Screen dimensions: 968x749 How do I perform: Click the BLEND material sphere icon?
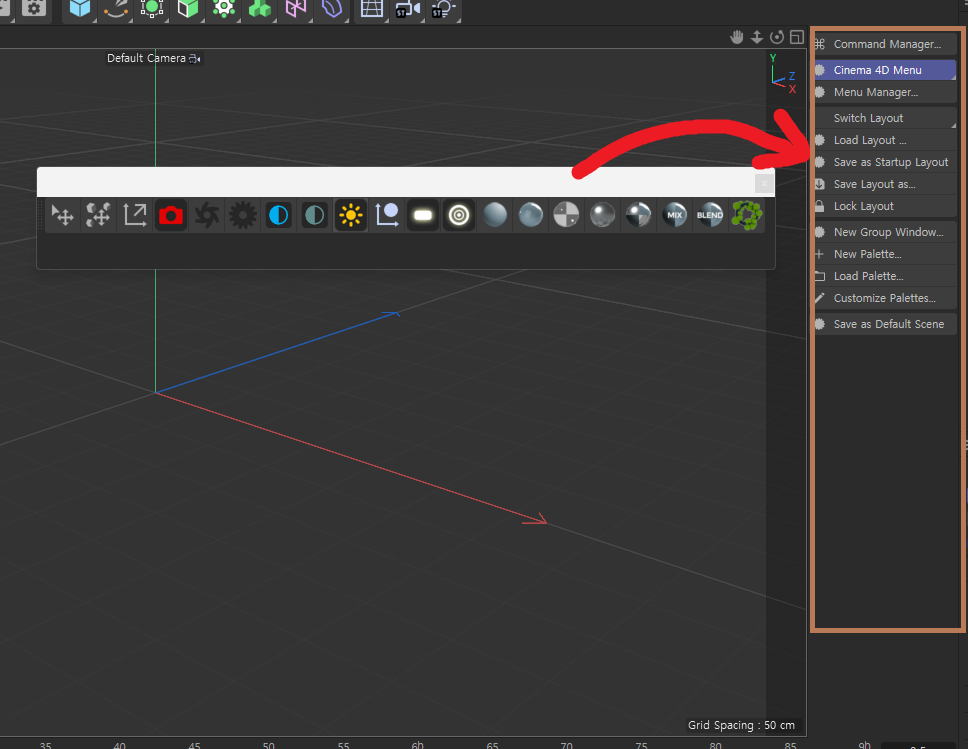[x=710, y=215]
